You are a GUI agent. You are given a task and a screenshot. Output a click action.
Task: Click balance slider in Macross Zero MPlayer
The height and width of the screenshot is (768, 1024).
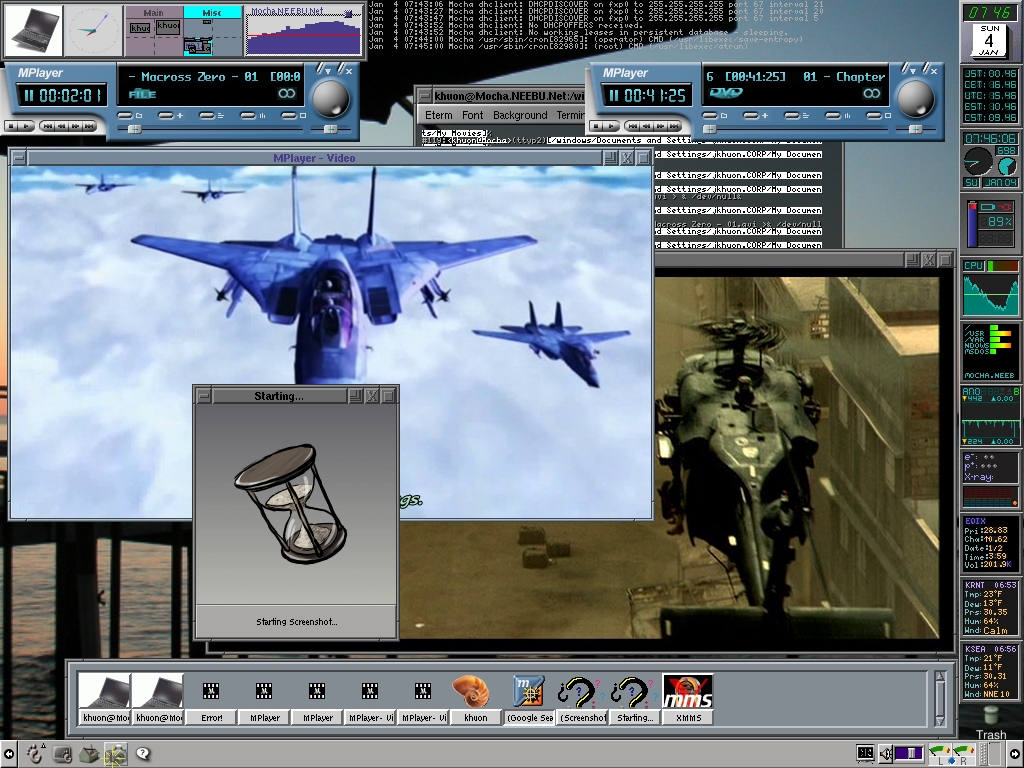(330, 129)
